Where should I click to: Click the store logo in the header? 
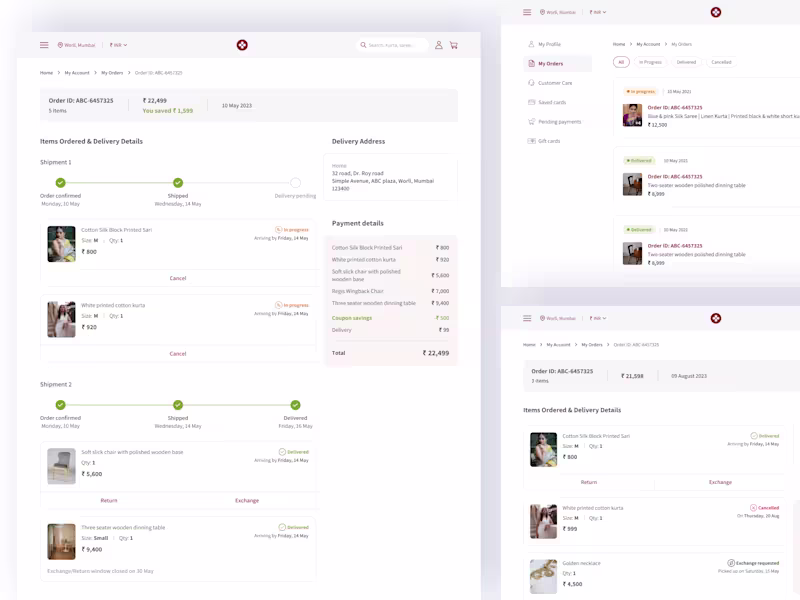click(242, 45)
